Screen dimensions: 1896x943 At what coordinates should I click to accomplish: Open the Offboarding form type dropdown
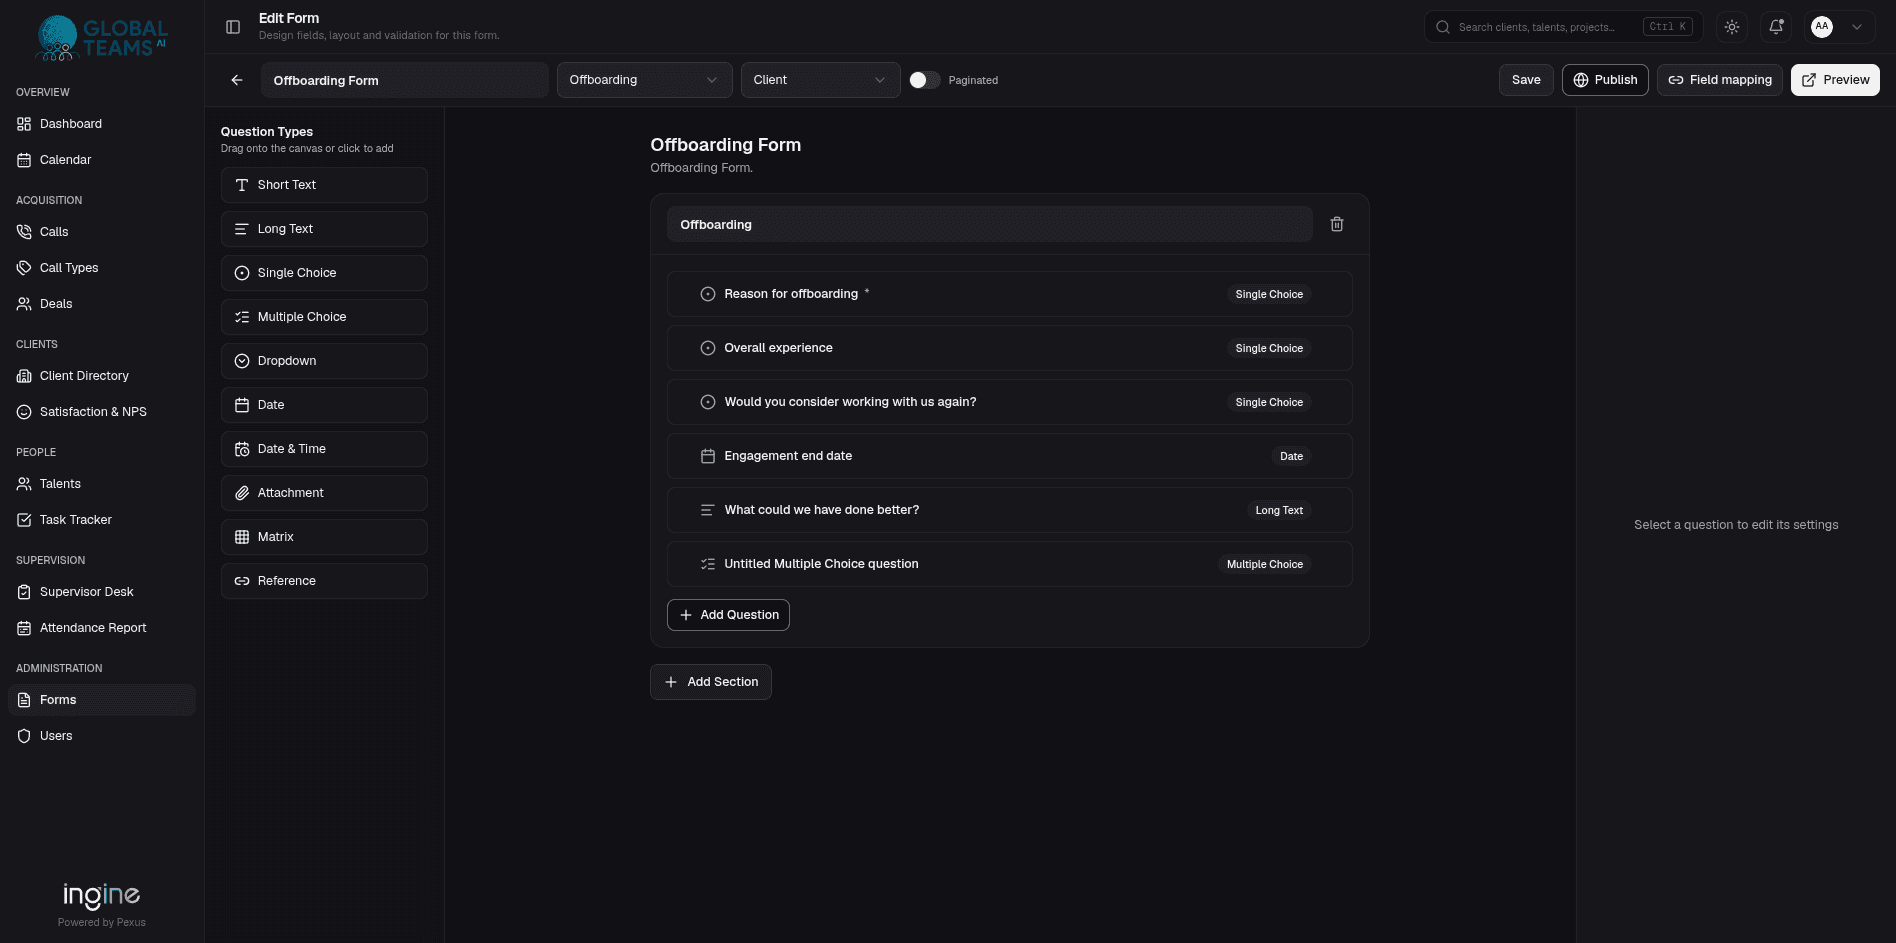pyautogui.click(x=644, y=80)
